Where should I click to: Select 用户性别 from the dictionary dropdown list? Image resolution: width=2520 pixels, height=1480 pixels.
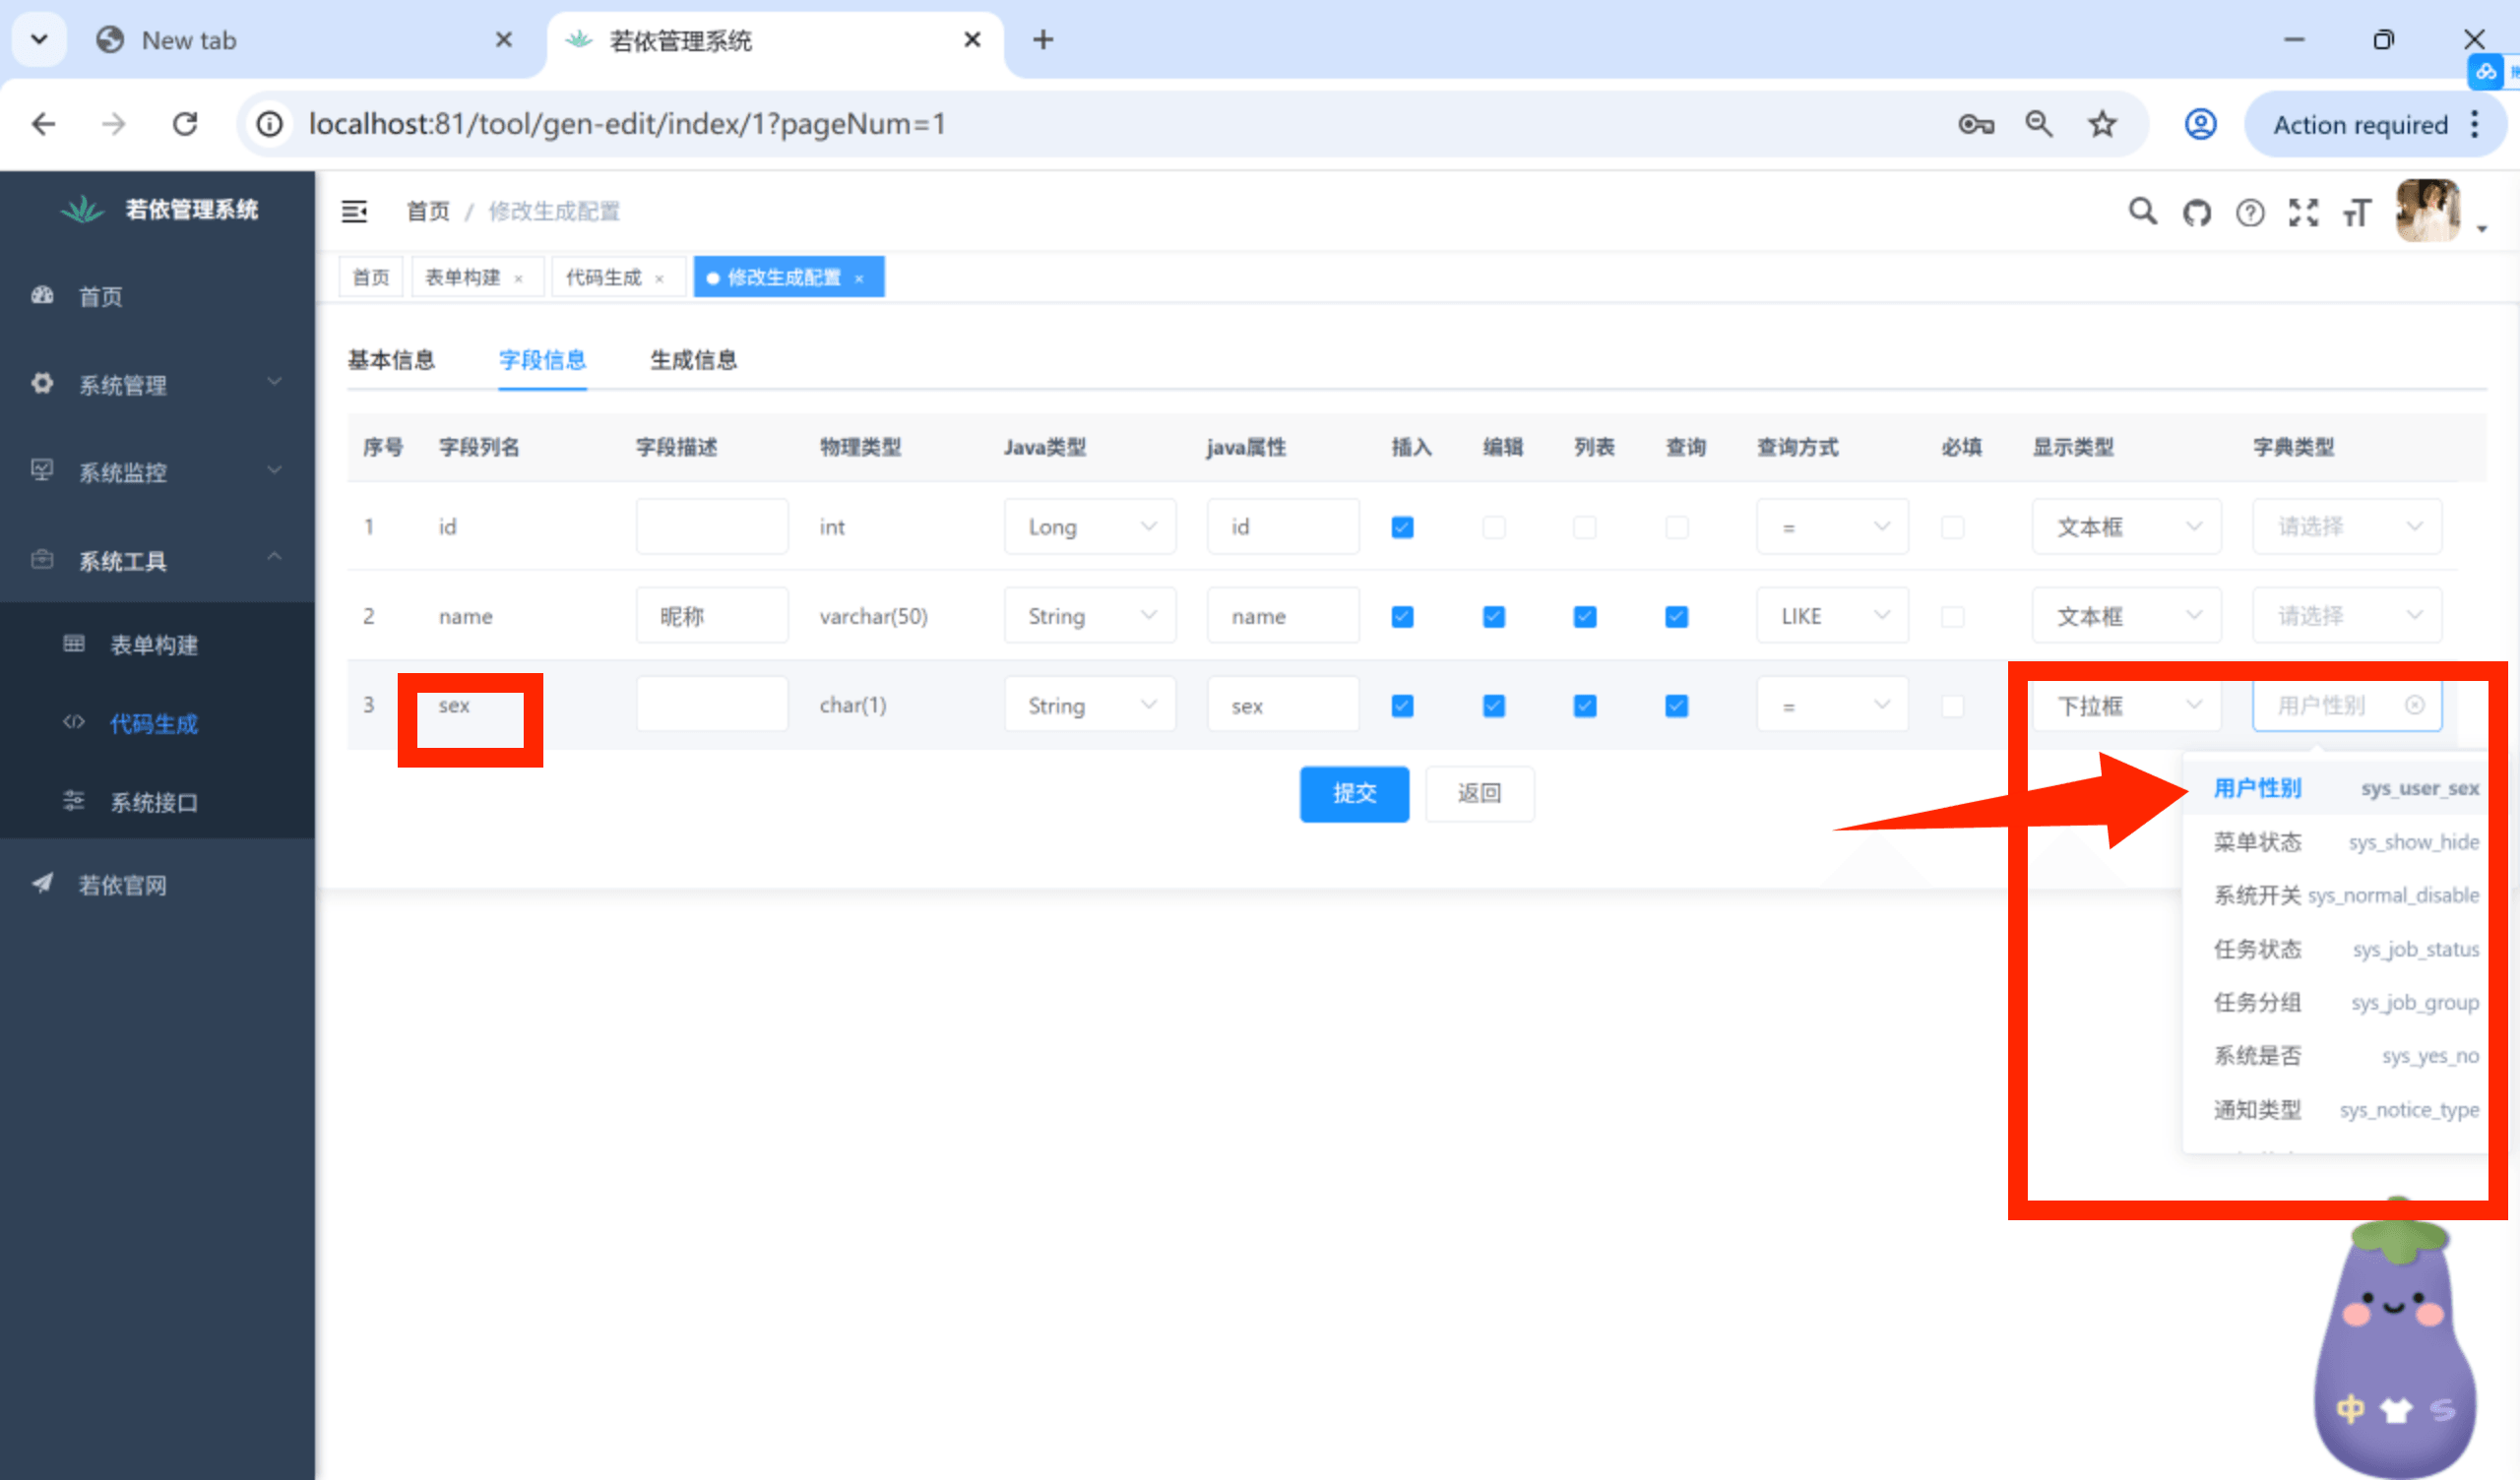(x=2257, y=788)
